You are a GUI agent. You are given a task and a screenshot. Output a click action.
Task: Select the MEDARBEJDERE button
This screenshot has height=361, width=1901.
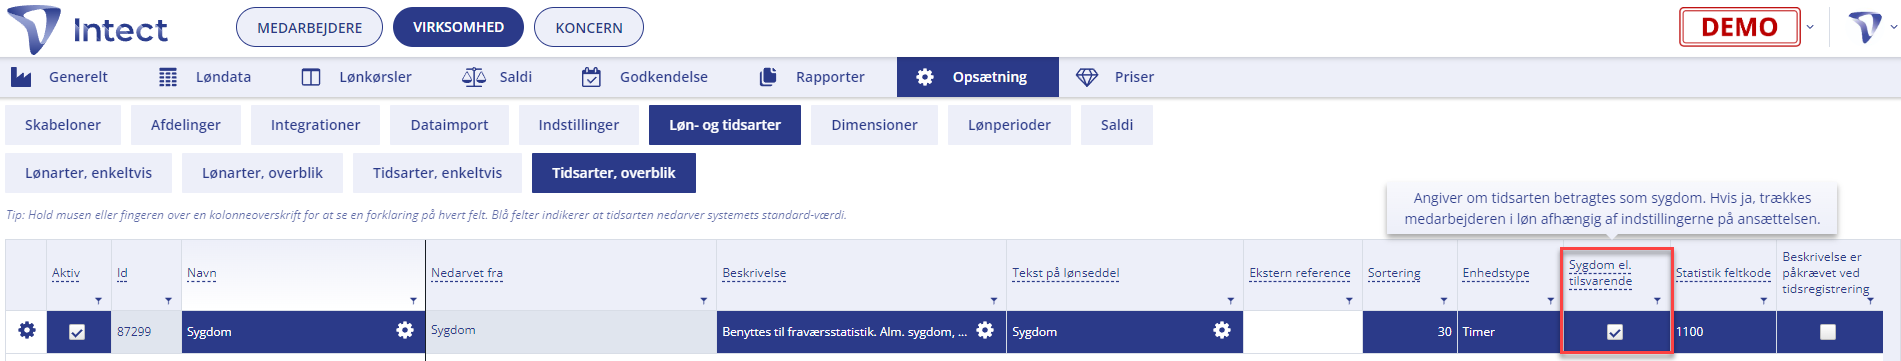pos(310,27)
